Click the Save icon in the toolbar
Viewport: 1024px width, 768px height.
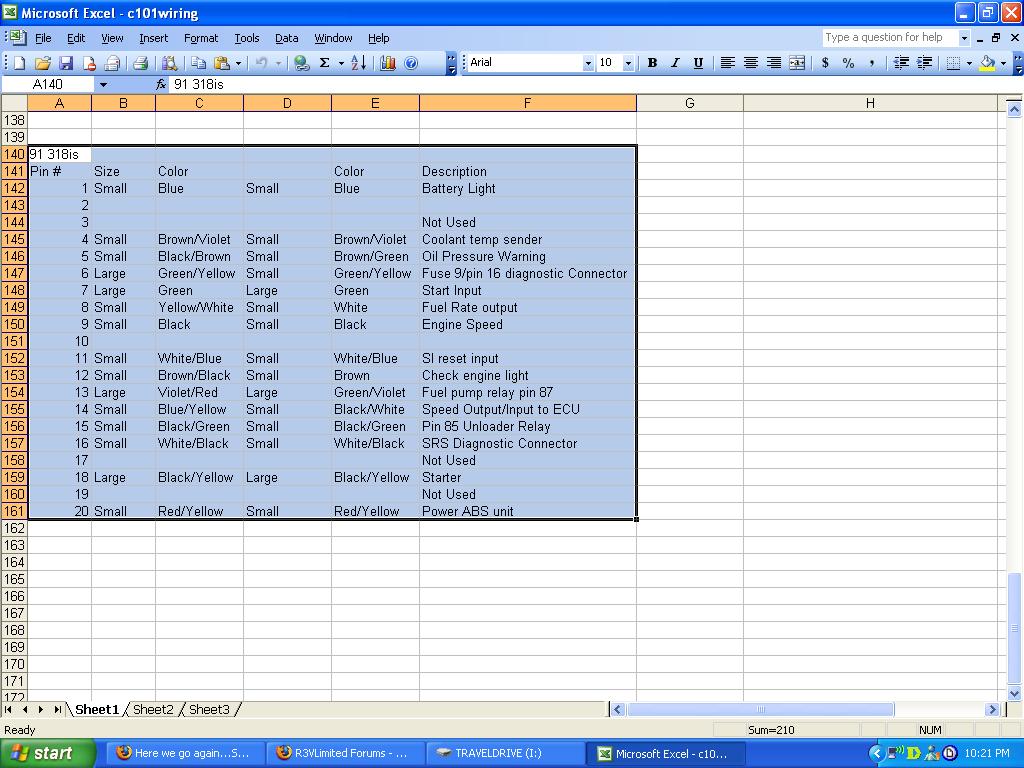tap(65, 62)
